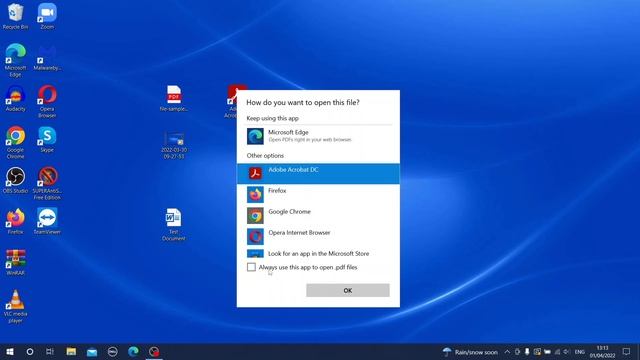Select the 2022-03-30 video file icon
This screenshot has width=640, height=360.
(174, 145)
